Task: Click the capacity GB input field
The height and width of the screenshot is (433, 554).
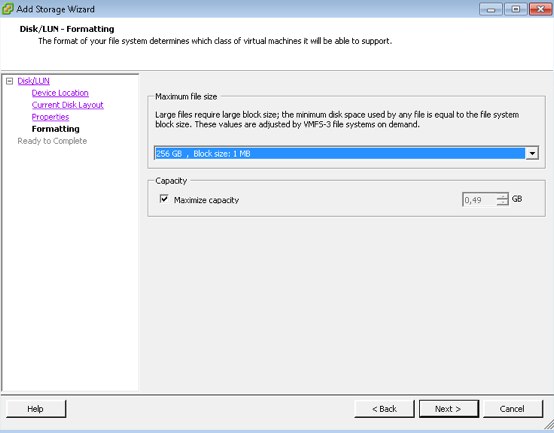Action: click(x=479, y=200)
